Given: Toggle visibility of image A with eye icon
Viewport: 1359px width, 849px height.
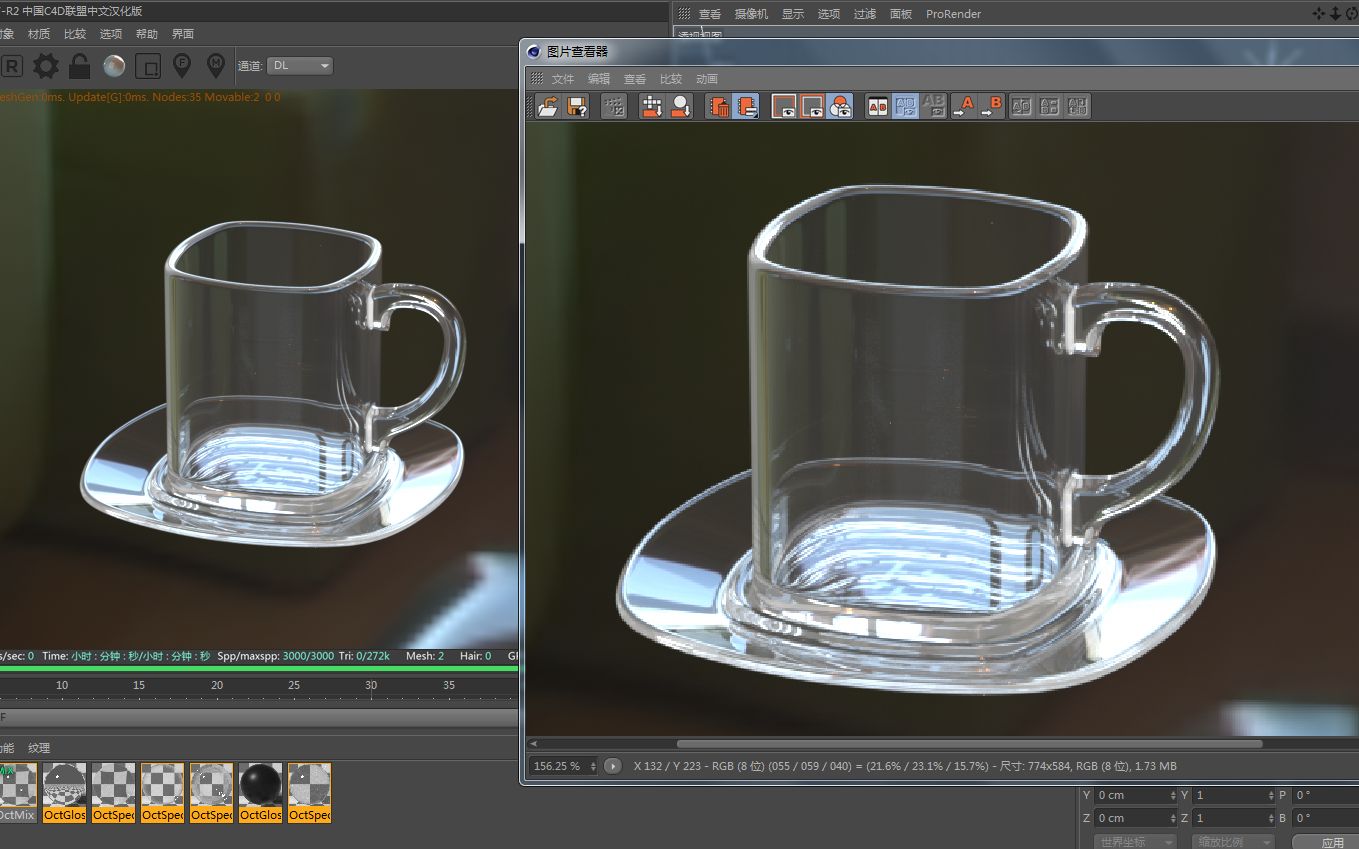Looking at the screenshot, I should [x=782, y=106].
